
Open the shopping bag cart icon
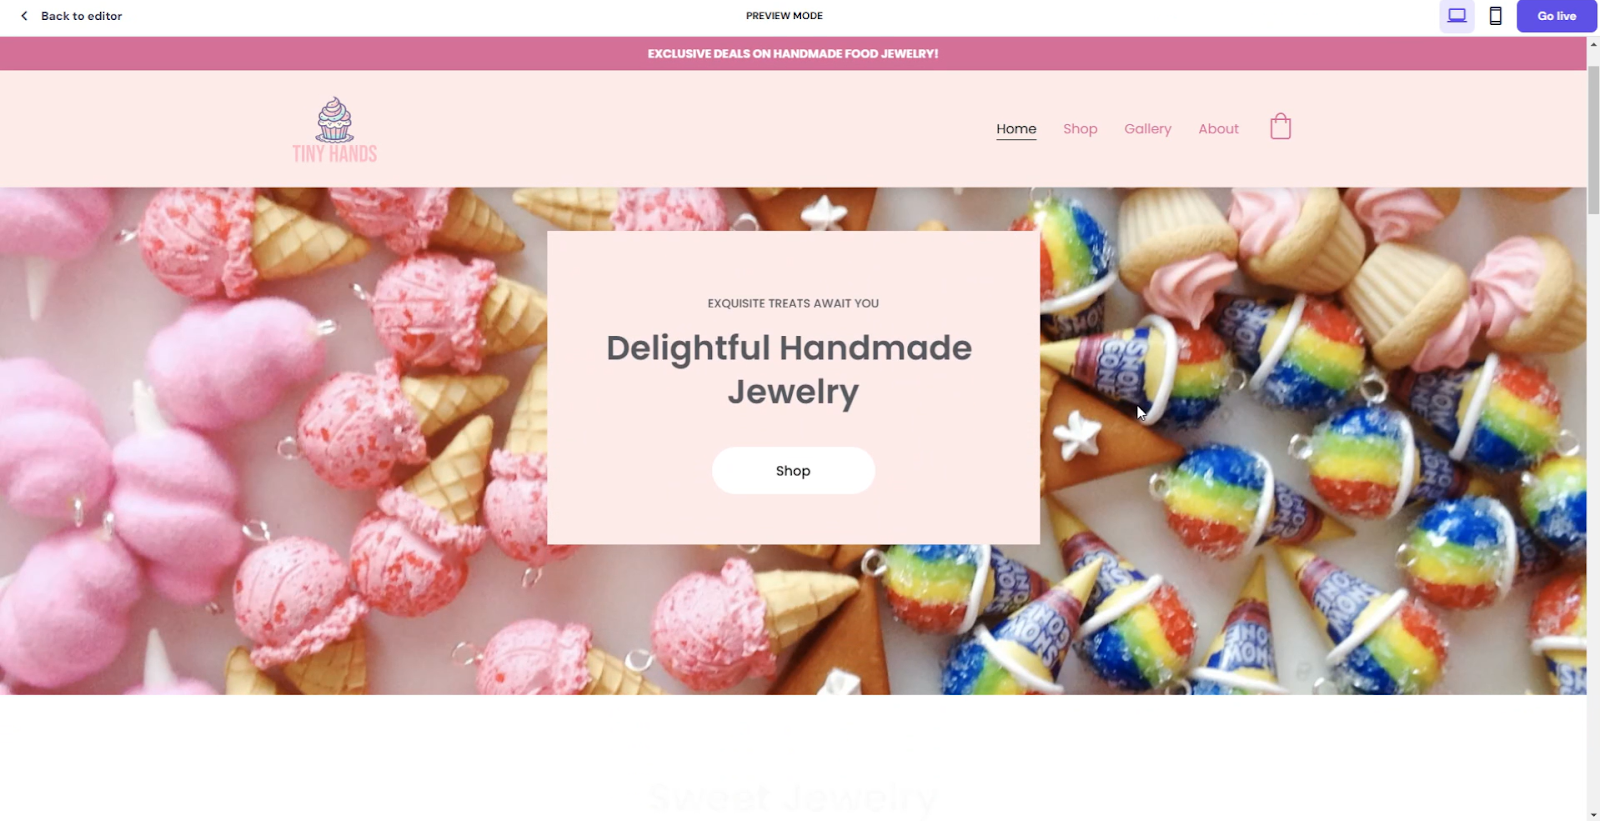[x=1280, y=127]
